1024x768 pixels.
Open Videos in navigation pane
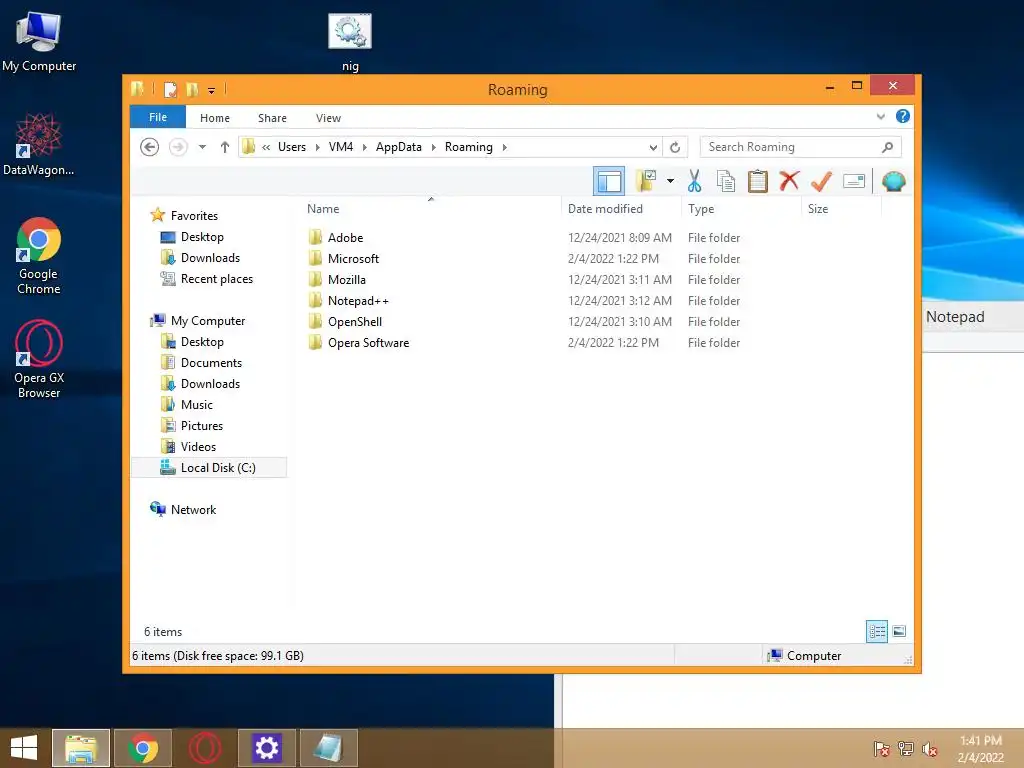198,447
